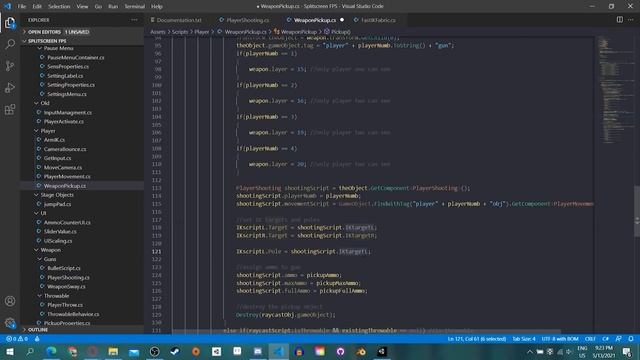Open the feedback icon in status bar

(618, 339)
